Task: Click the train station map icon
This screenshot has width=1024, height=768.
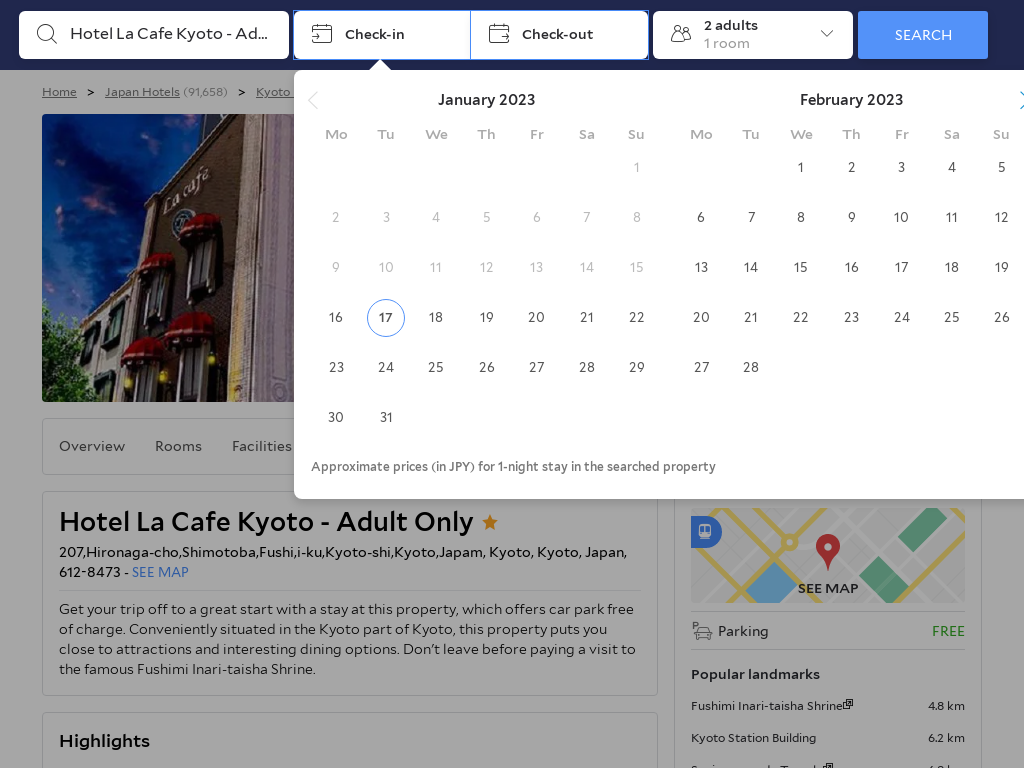Action: pyautogui.click(x=705, y=530)
